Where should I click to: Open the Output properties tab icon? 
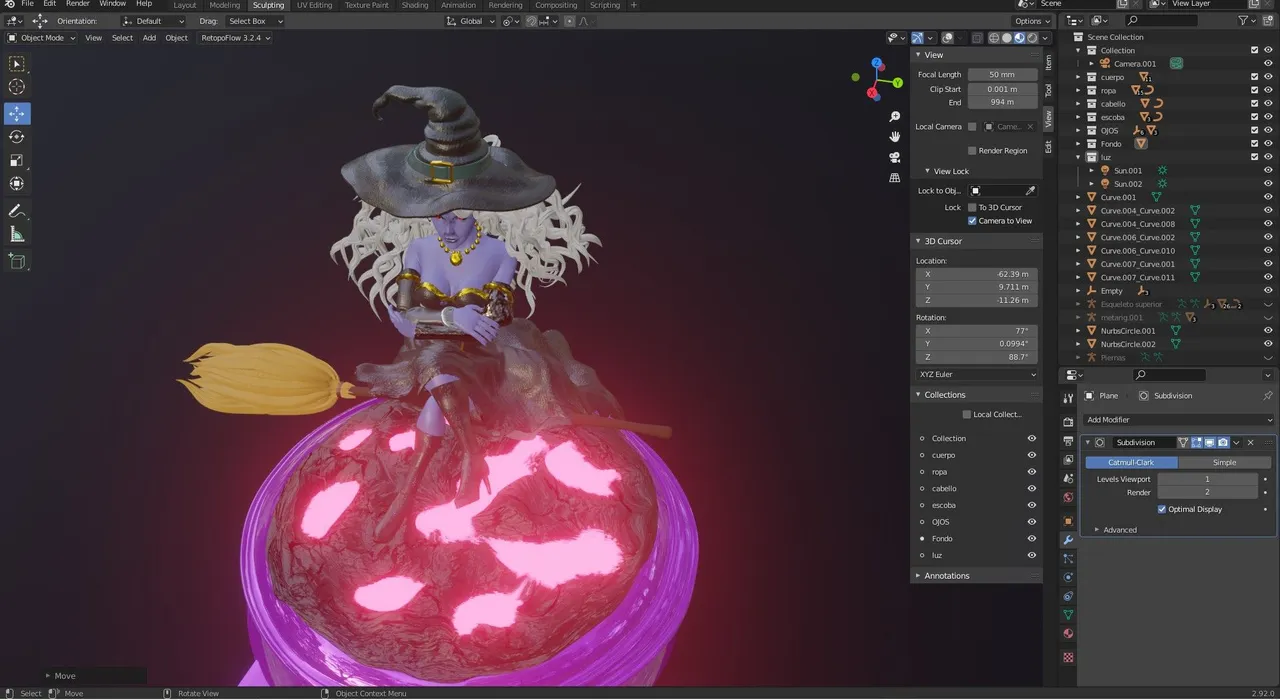tap(1068, 441)
